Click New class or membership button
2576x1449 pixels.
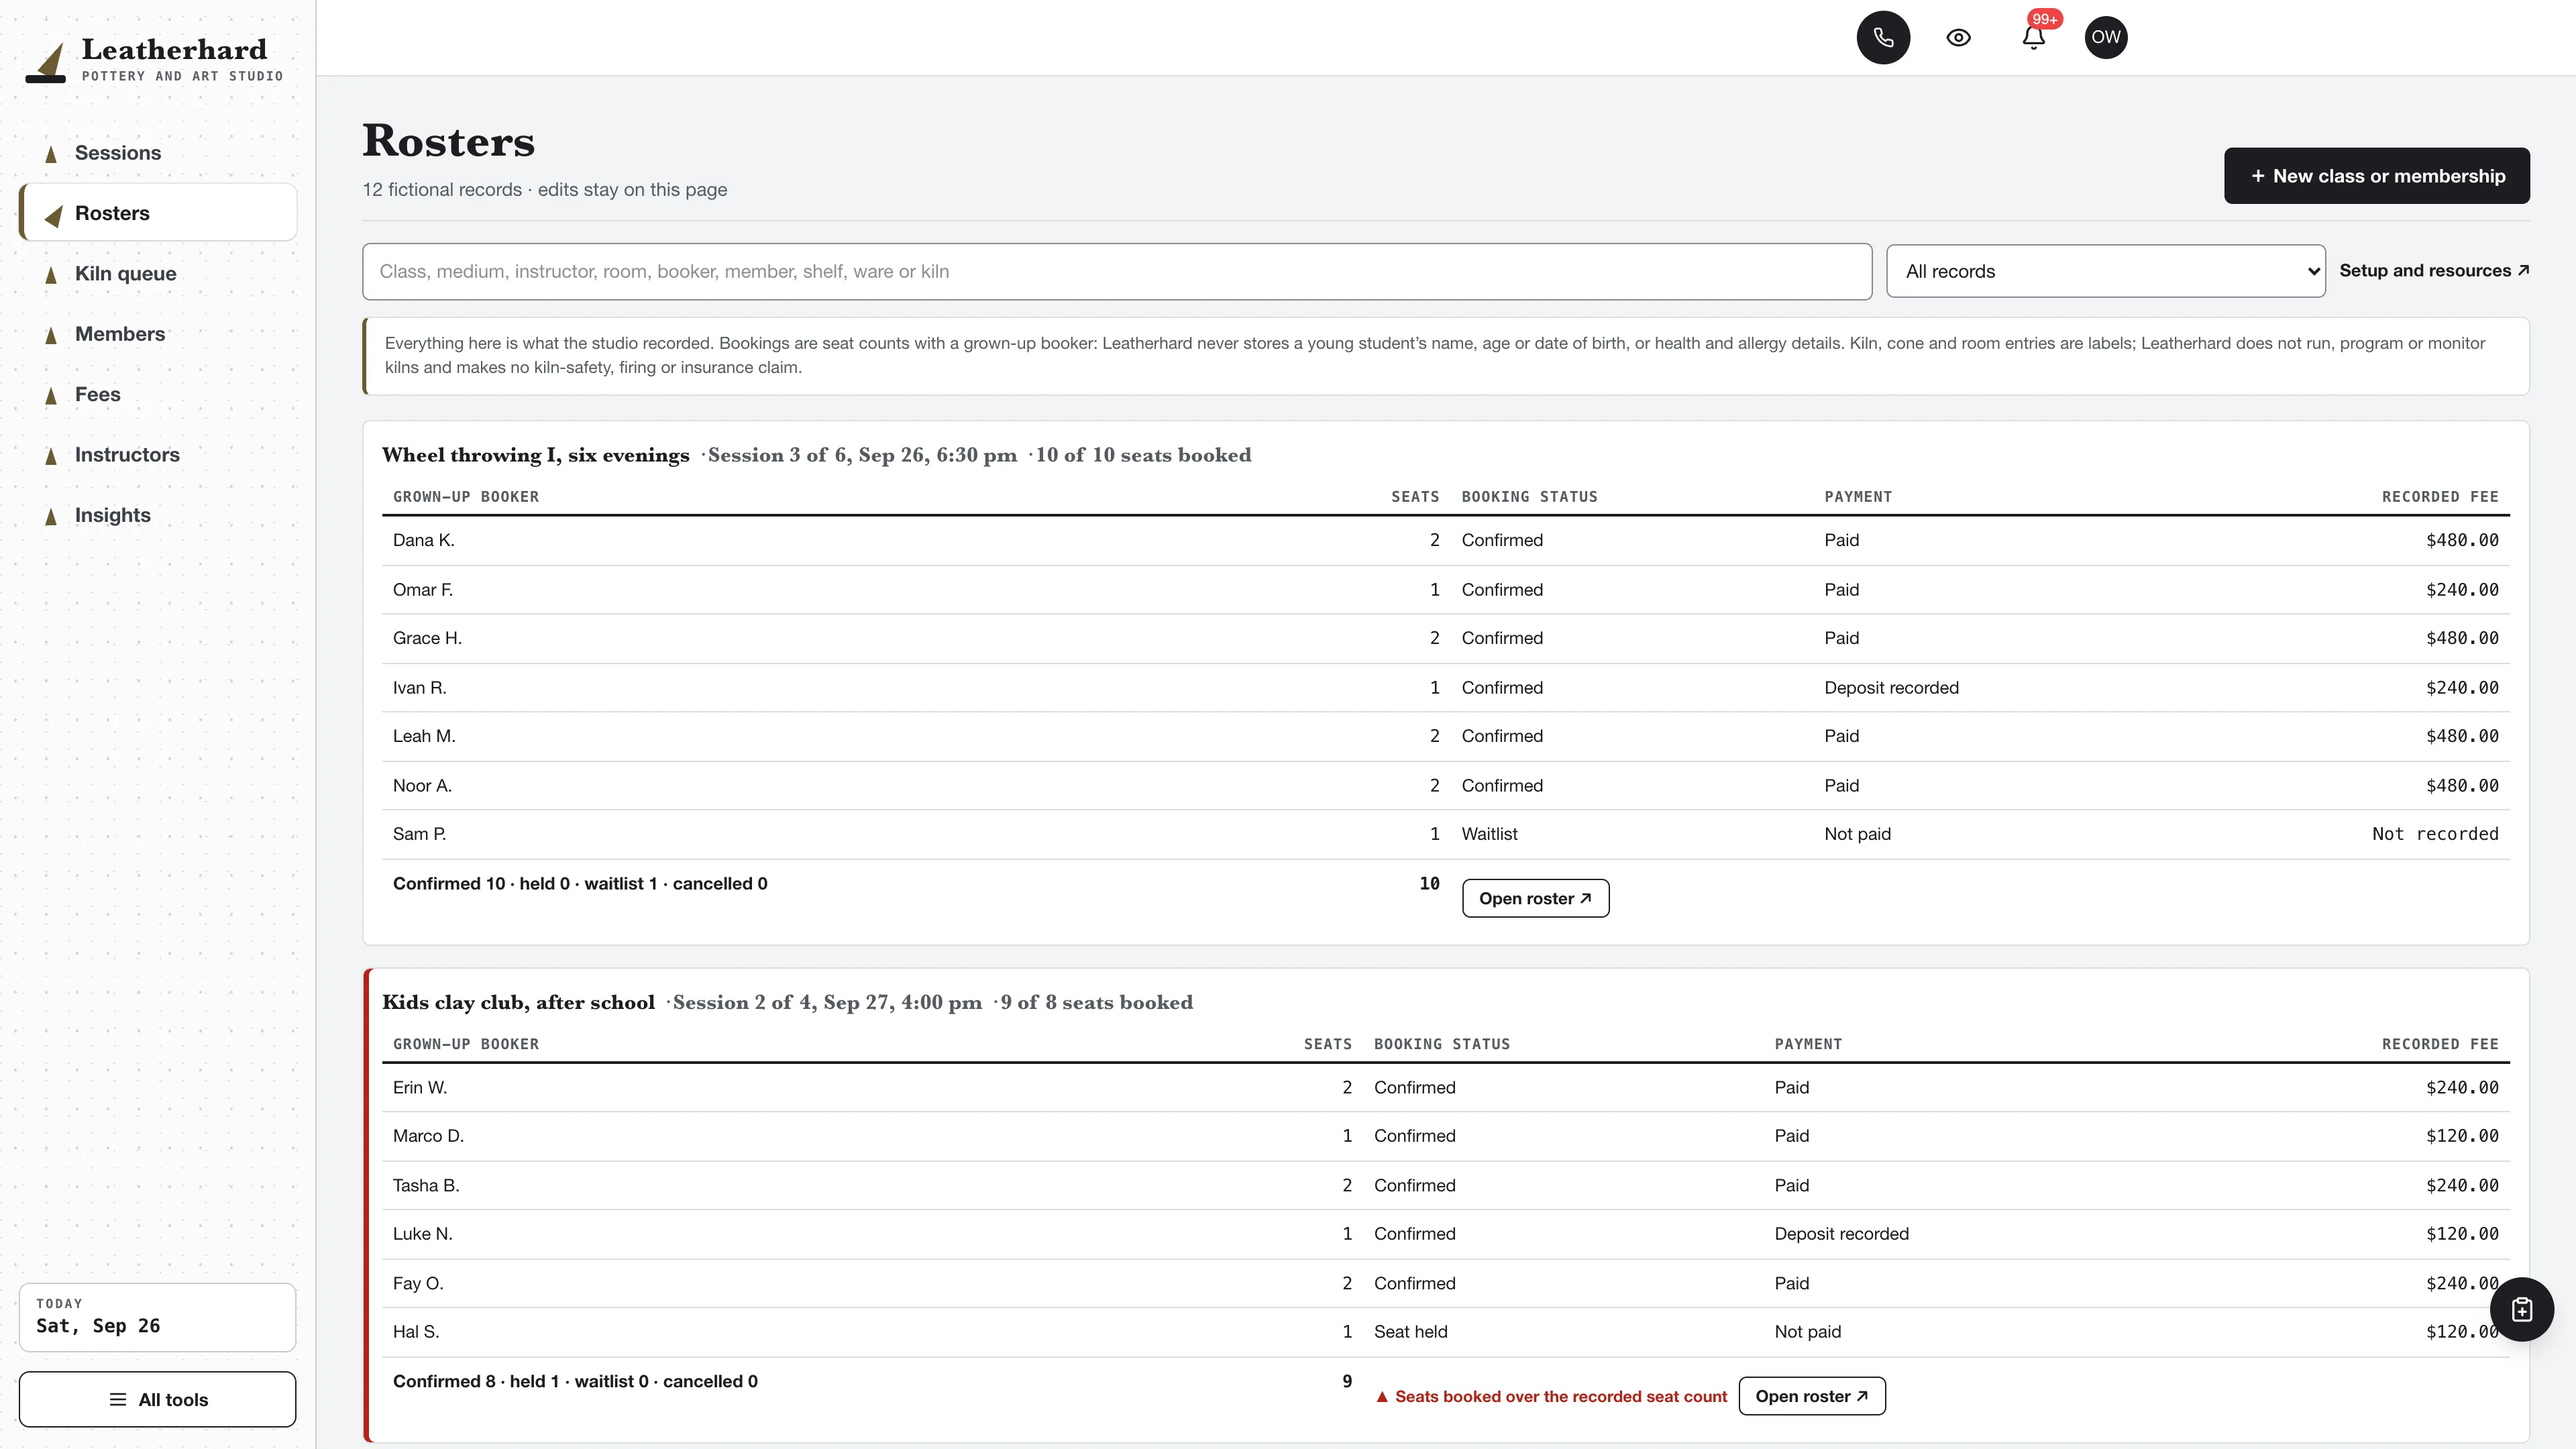[2376, 176]
